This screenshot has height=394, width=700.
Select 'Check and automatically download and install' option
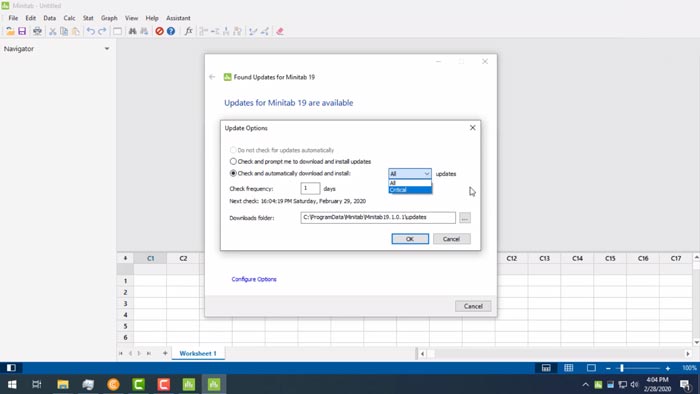(x=233, y=173)
